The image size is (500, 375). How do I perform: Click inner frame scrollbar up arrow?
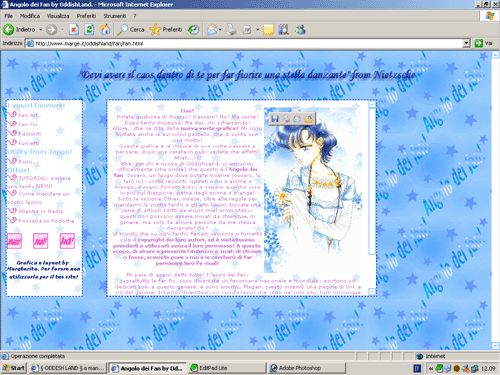point(372,104)
